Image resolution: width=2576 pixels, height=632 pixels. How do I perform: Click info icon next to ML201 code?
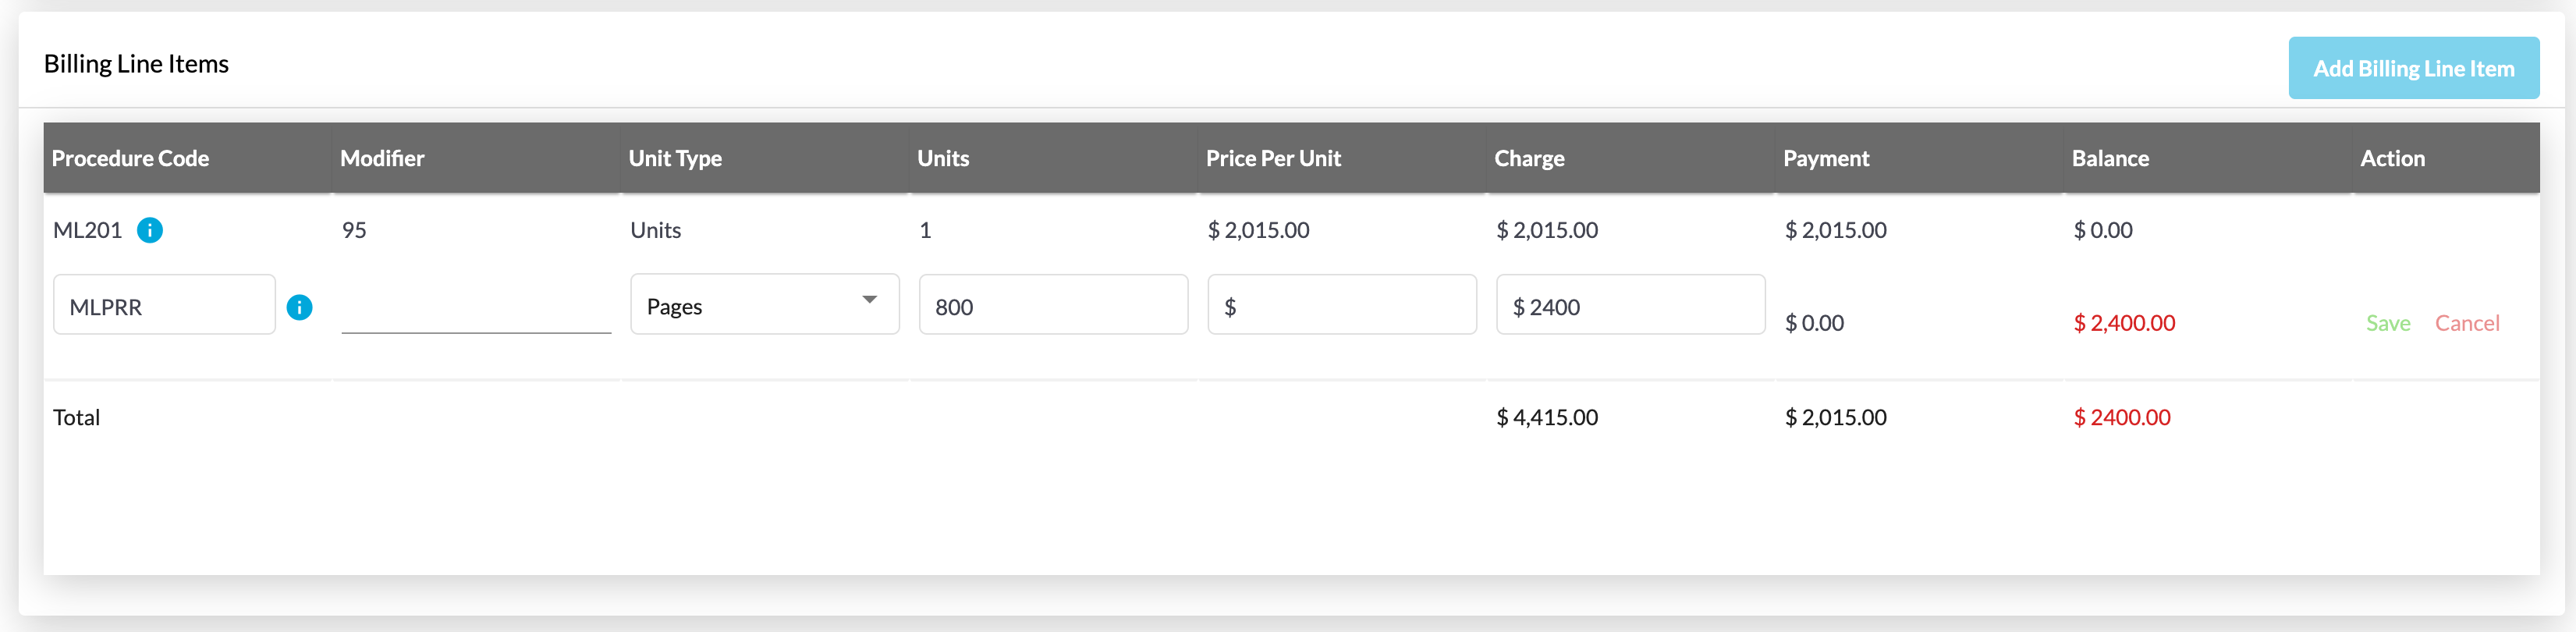click(150, 230)
